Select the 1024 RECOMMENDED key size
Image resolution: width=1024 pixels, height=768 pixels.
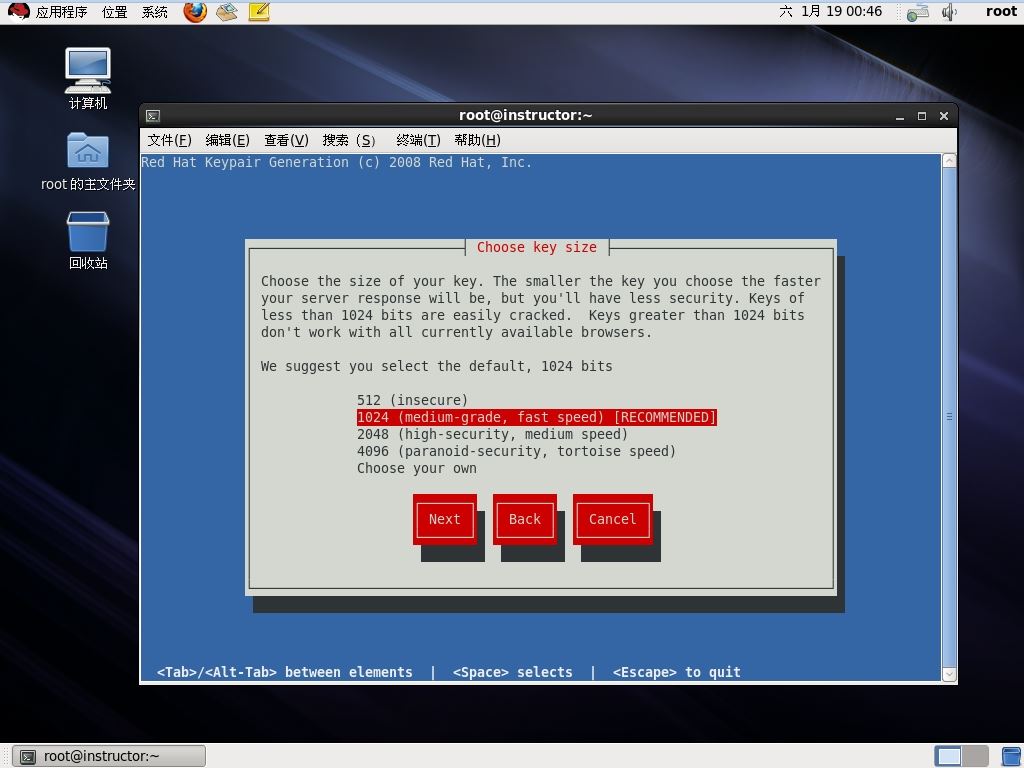coord(537,417)
